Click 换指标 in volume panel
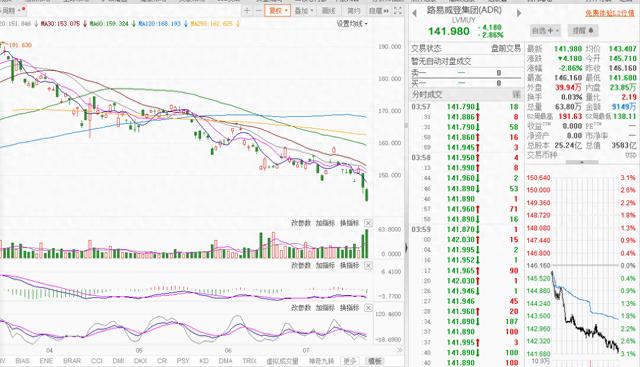 (349, 223)
